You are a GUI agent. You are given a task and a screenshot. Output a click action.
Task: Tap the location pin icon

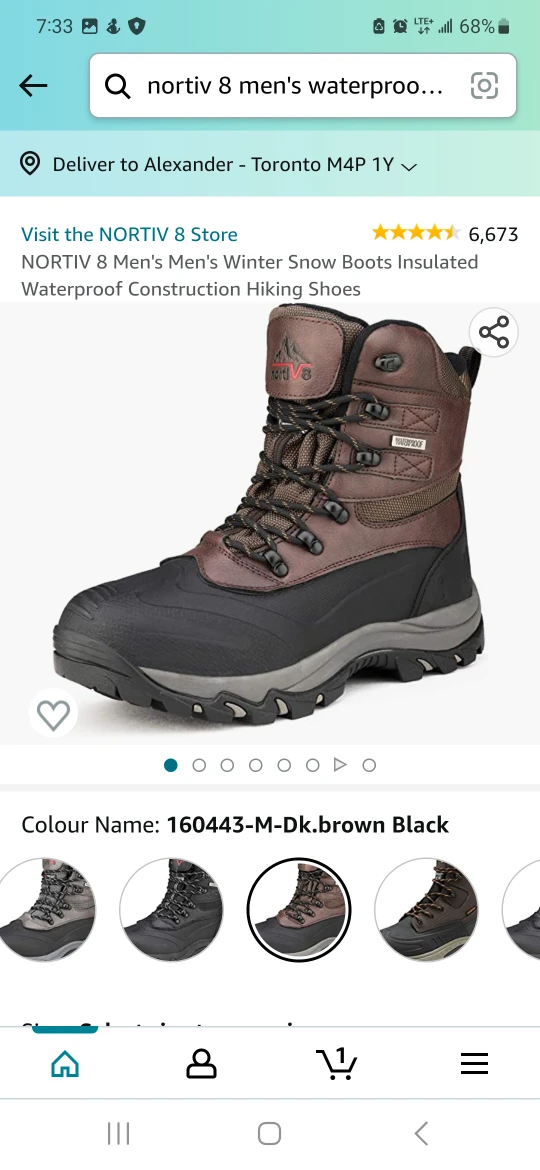(30, 164)
